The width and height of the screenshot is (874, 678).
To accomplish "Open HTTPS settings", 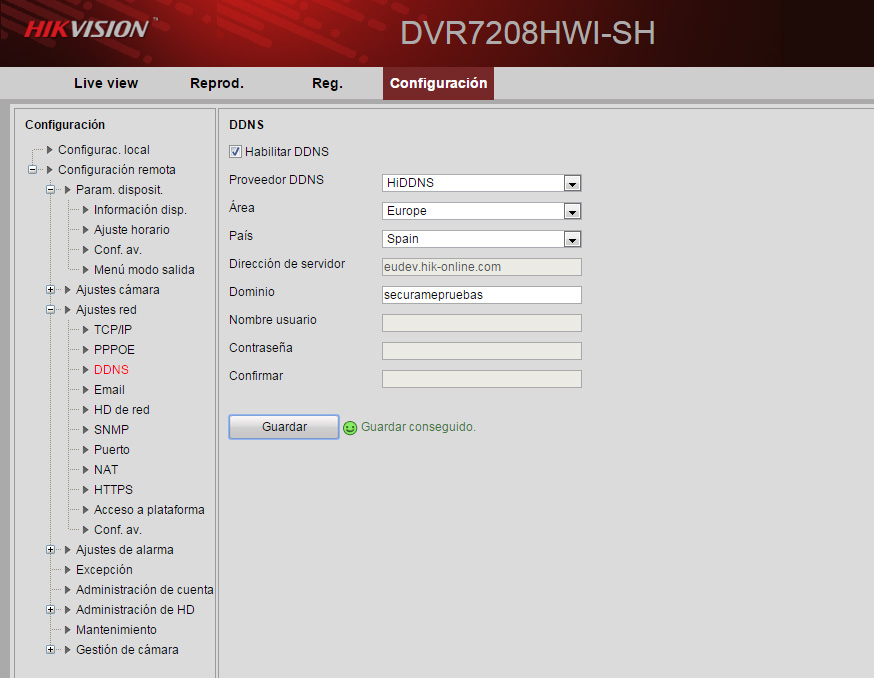I will tap(113, 490).
